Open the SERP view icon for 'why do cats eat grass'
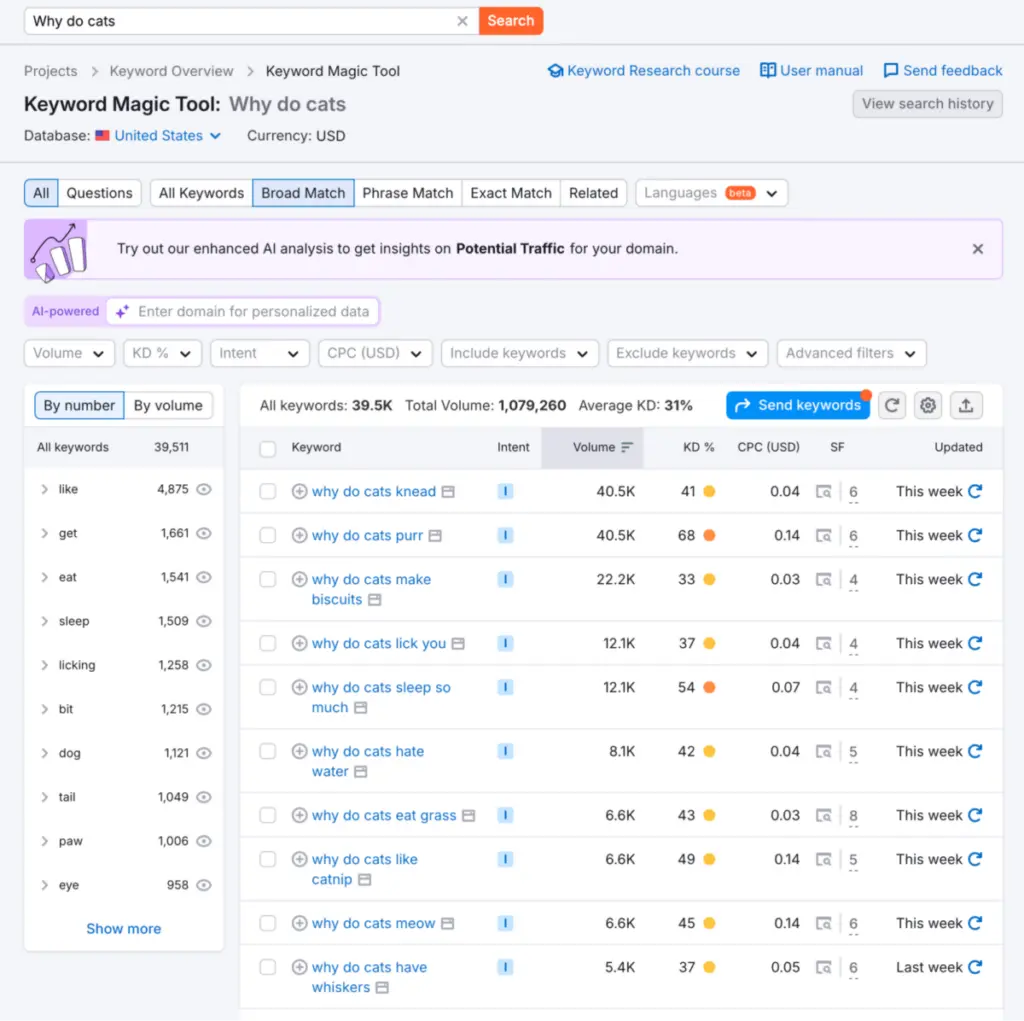The width and height of the screenshot is (1024, 1021). click(x=823, y=816)
